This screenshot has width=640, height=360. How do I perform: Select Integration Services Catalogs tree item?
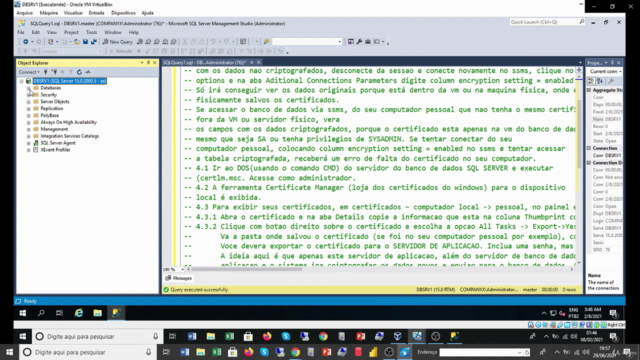69,136
